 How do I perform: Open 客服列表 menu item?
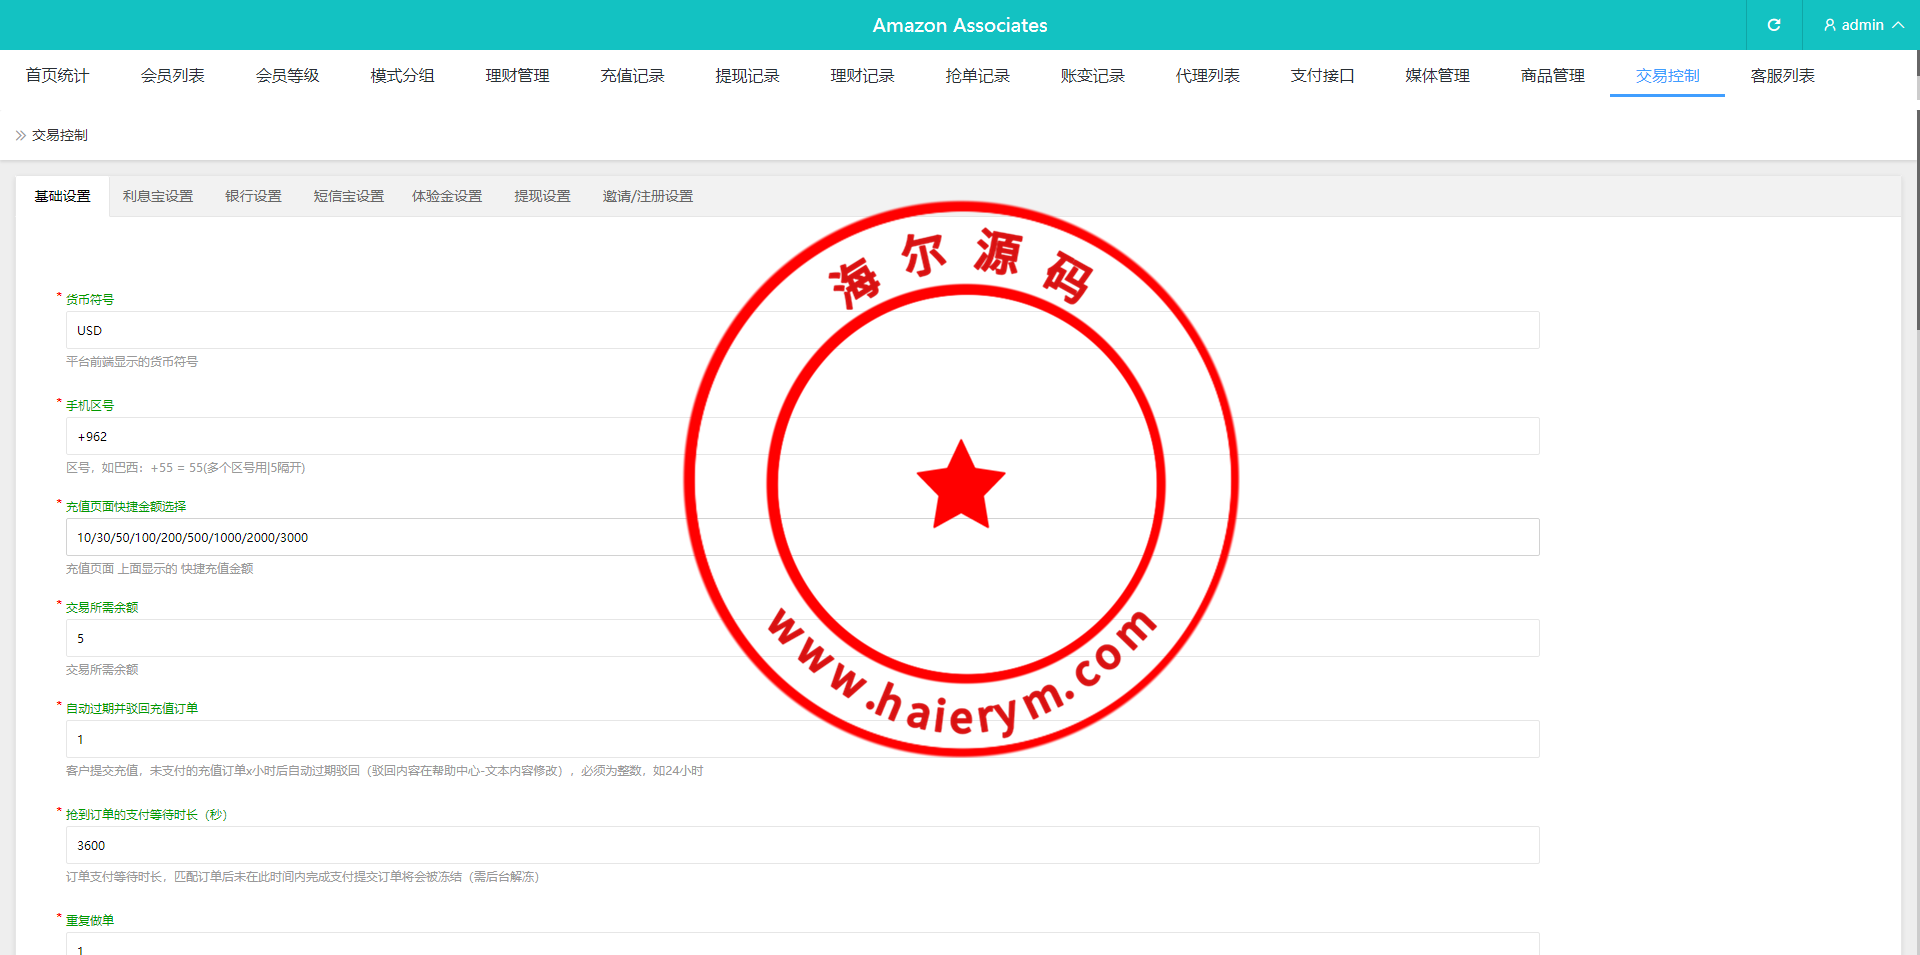click(x=1782, y=76)
